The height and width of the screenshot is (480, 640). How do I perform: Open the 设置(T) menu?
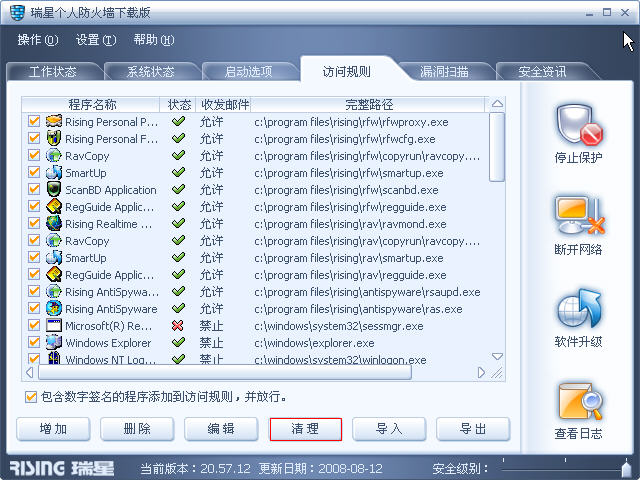[96, 40]
